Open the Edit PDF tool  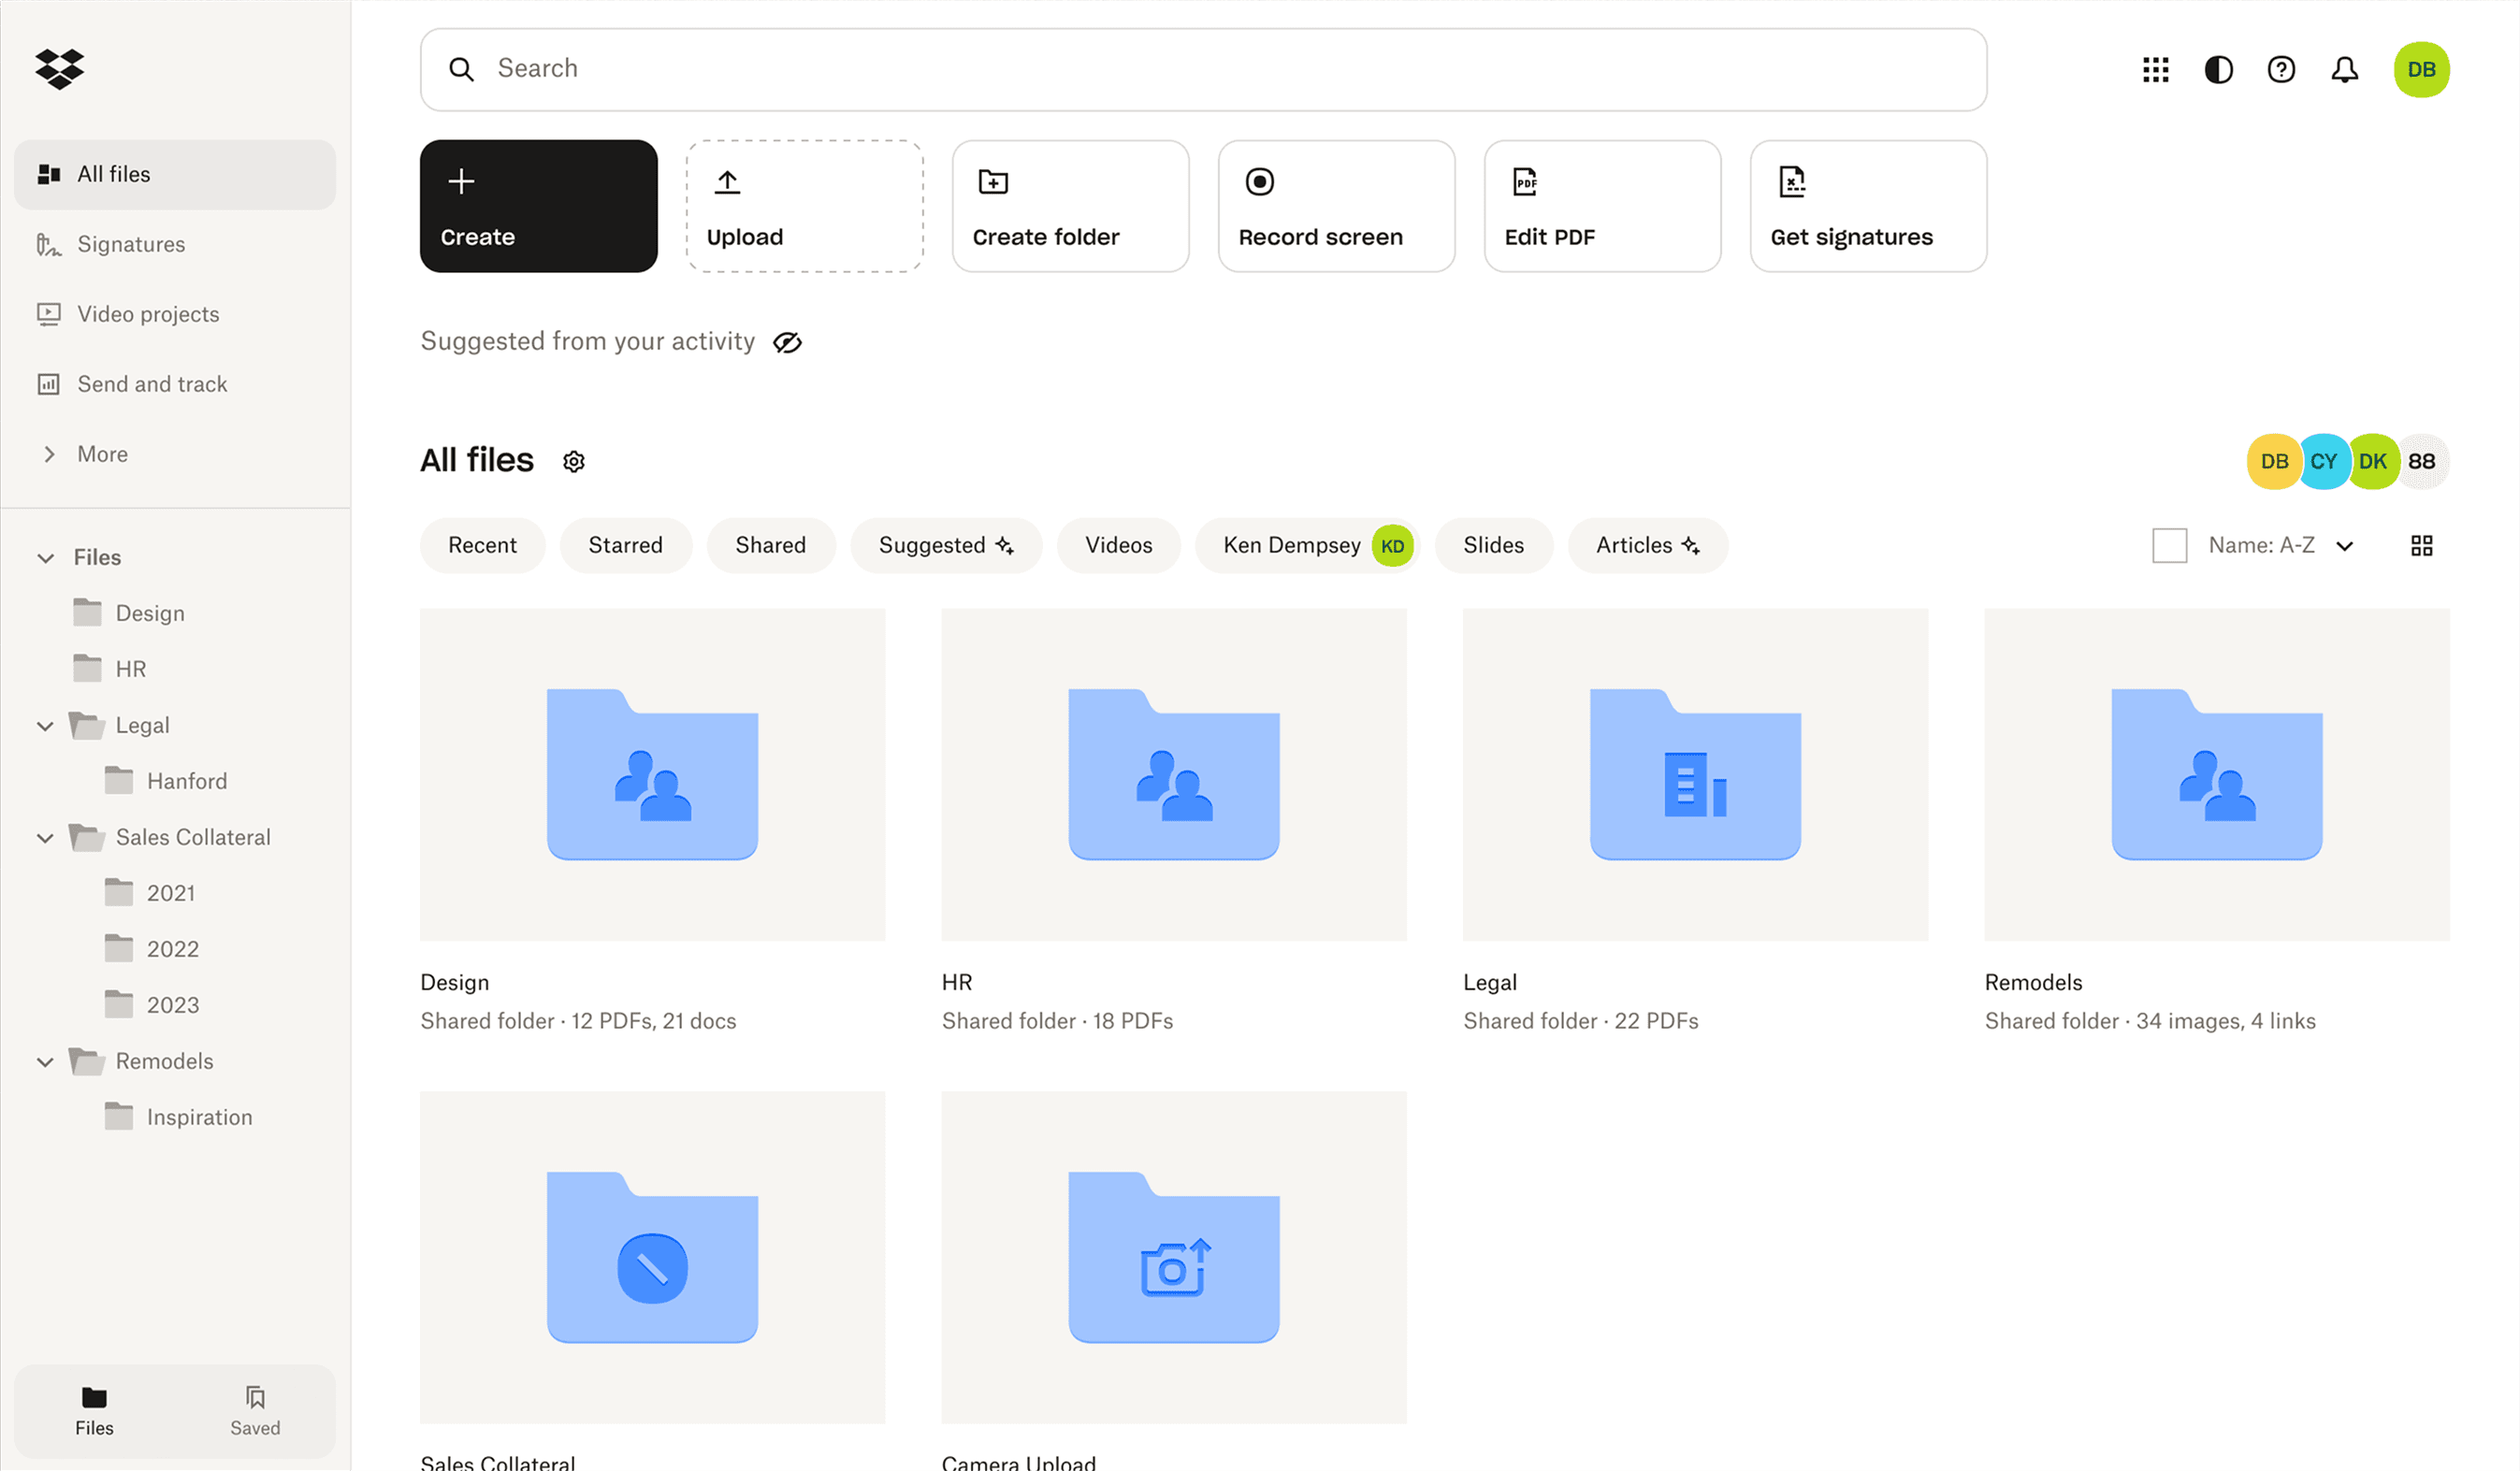[x=1601, y=206]
